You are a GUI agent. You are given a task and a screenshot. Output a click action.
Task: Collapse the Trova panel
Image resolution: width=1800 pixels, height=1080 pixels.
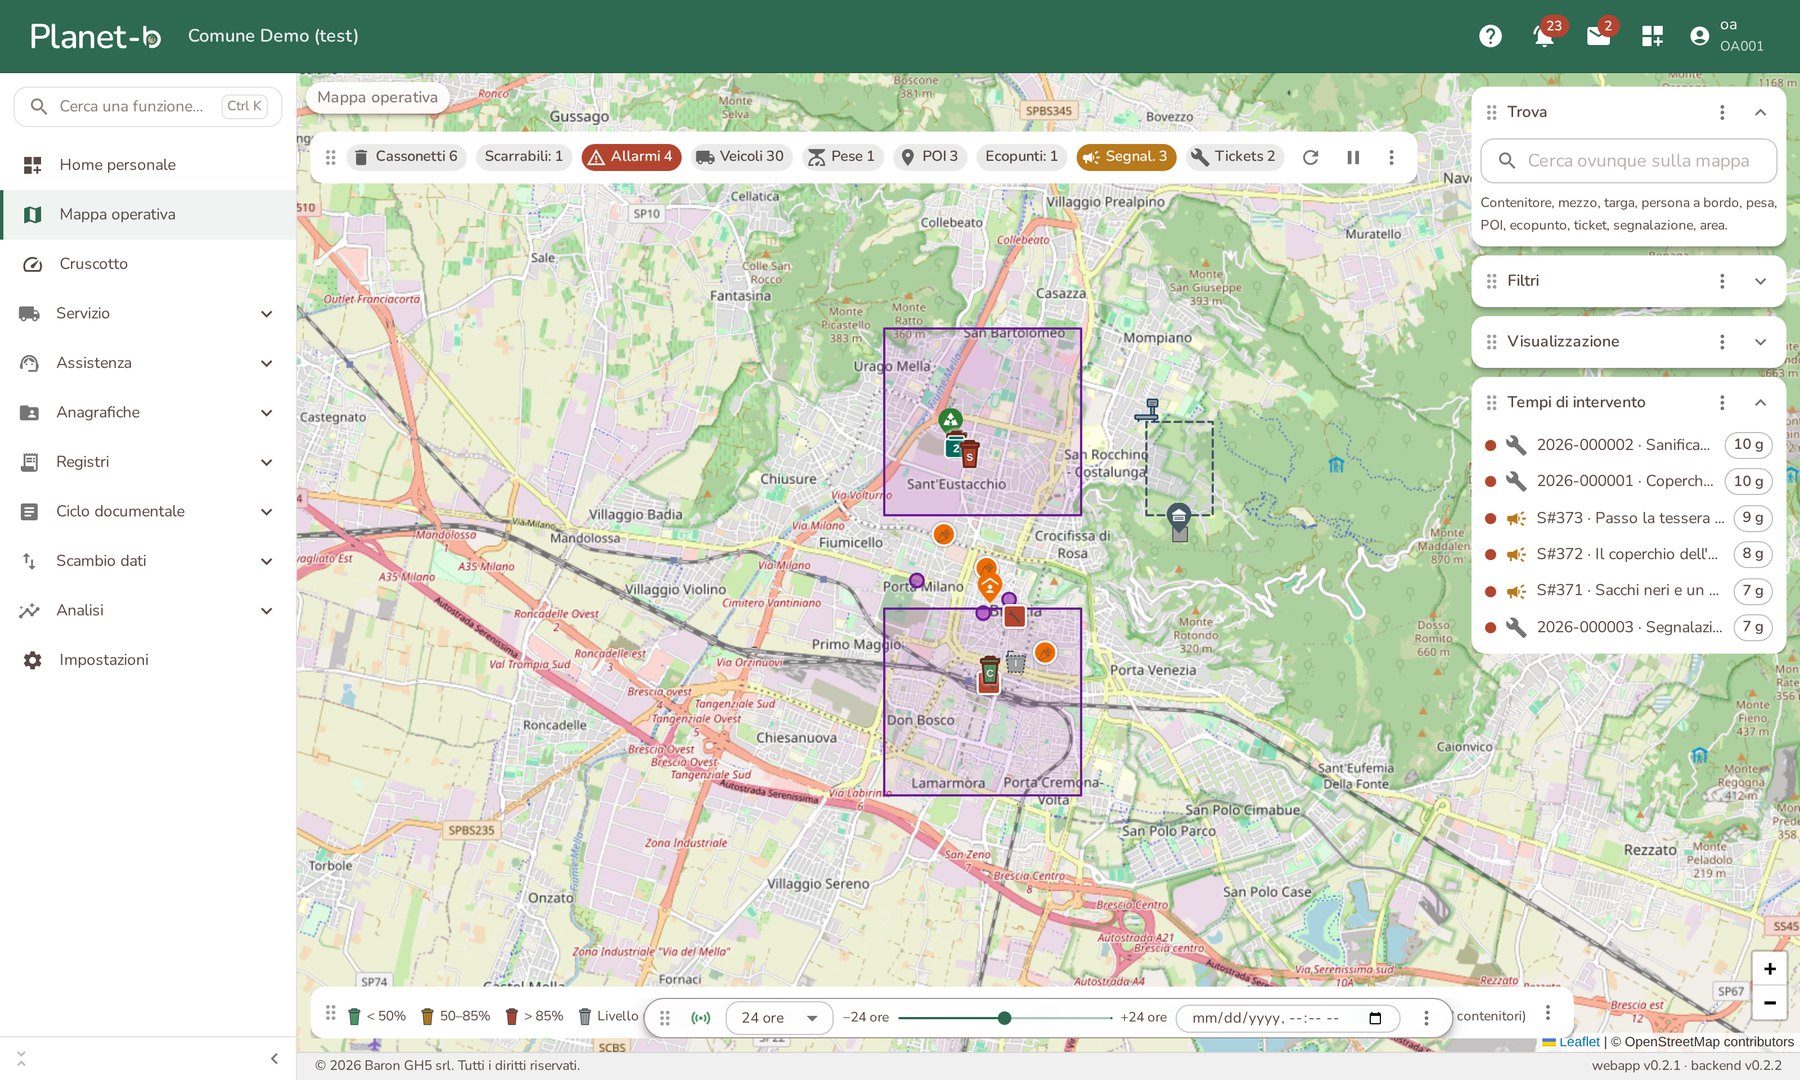tap(1760, 112)
